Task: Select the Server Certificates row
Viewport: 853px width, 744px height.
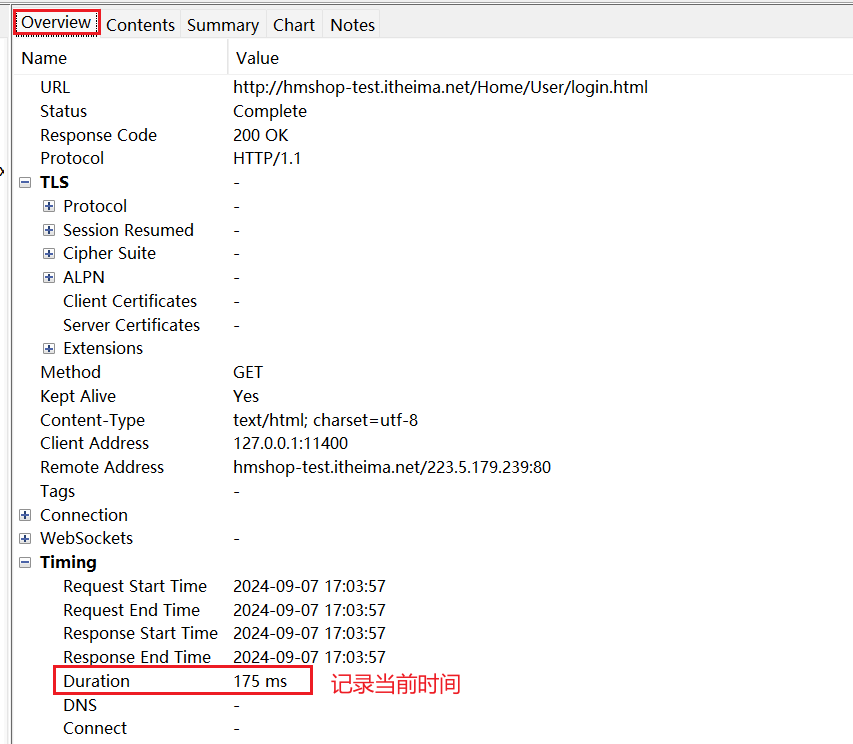Action: (x=132, y=325)
